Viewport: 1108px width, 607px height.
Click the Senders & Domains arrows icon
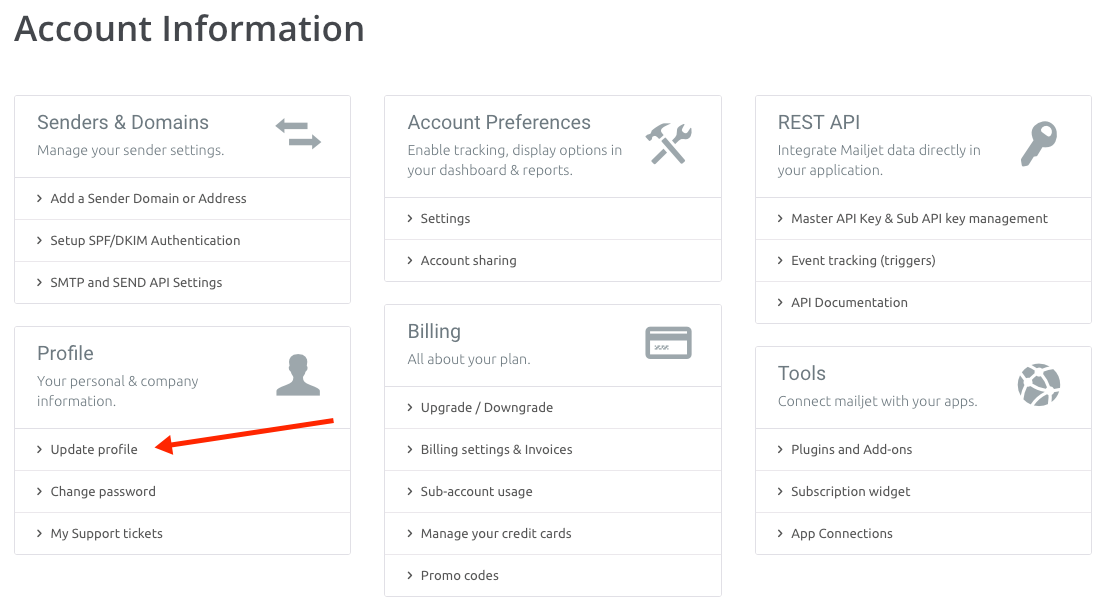click(298, 134)
